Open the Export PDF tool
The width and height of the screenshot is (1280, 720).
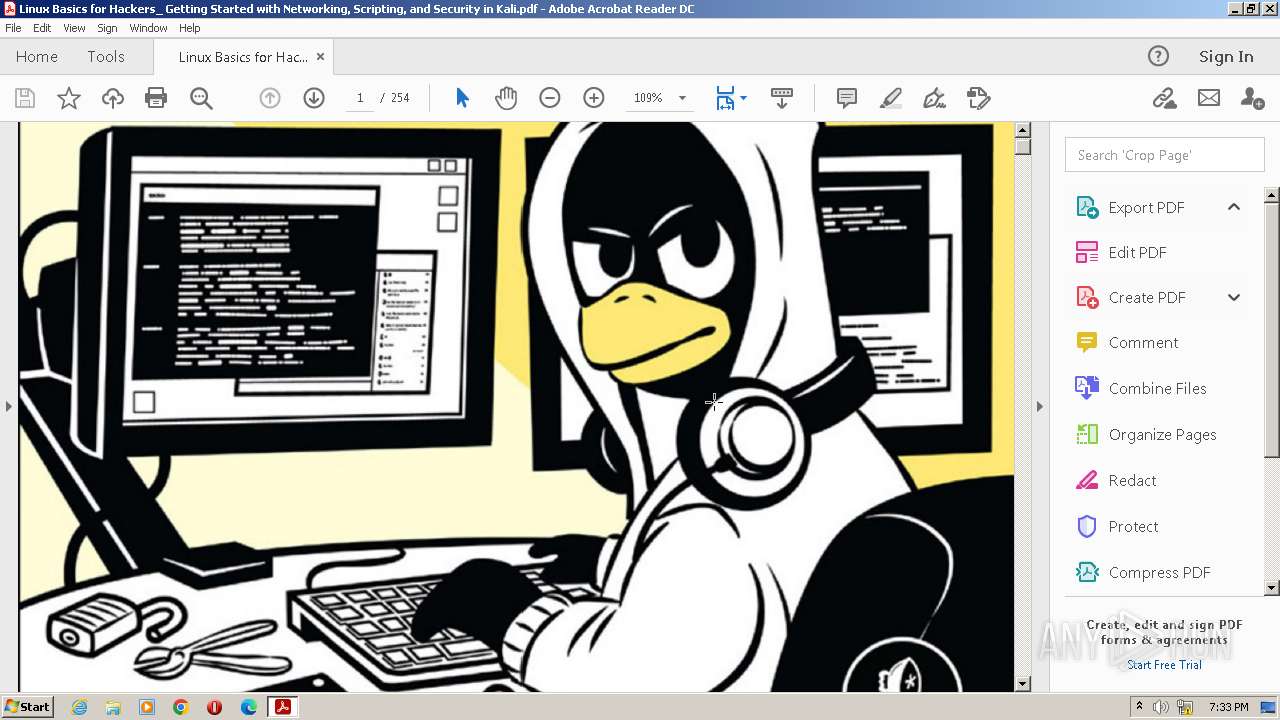pos(1146,207)
